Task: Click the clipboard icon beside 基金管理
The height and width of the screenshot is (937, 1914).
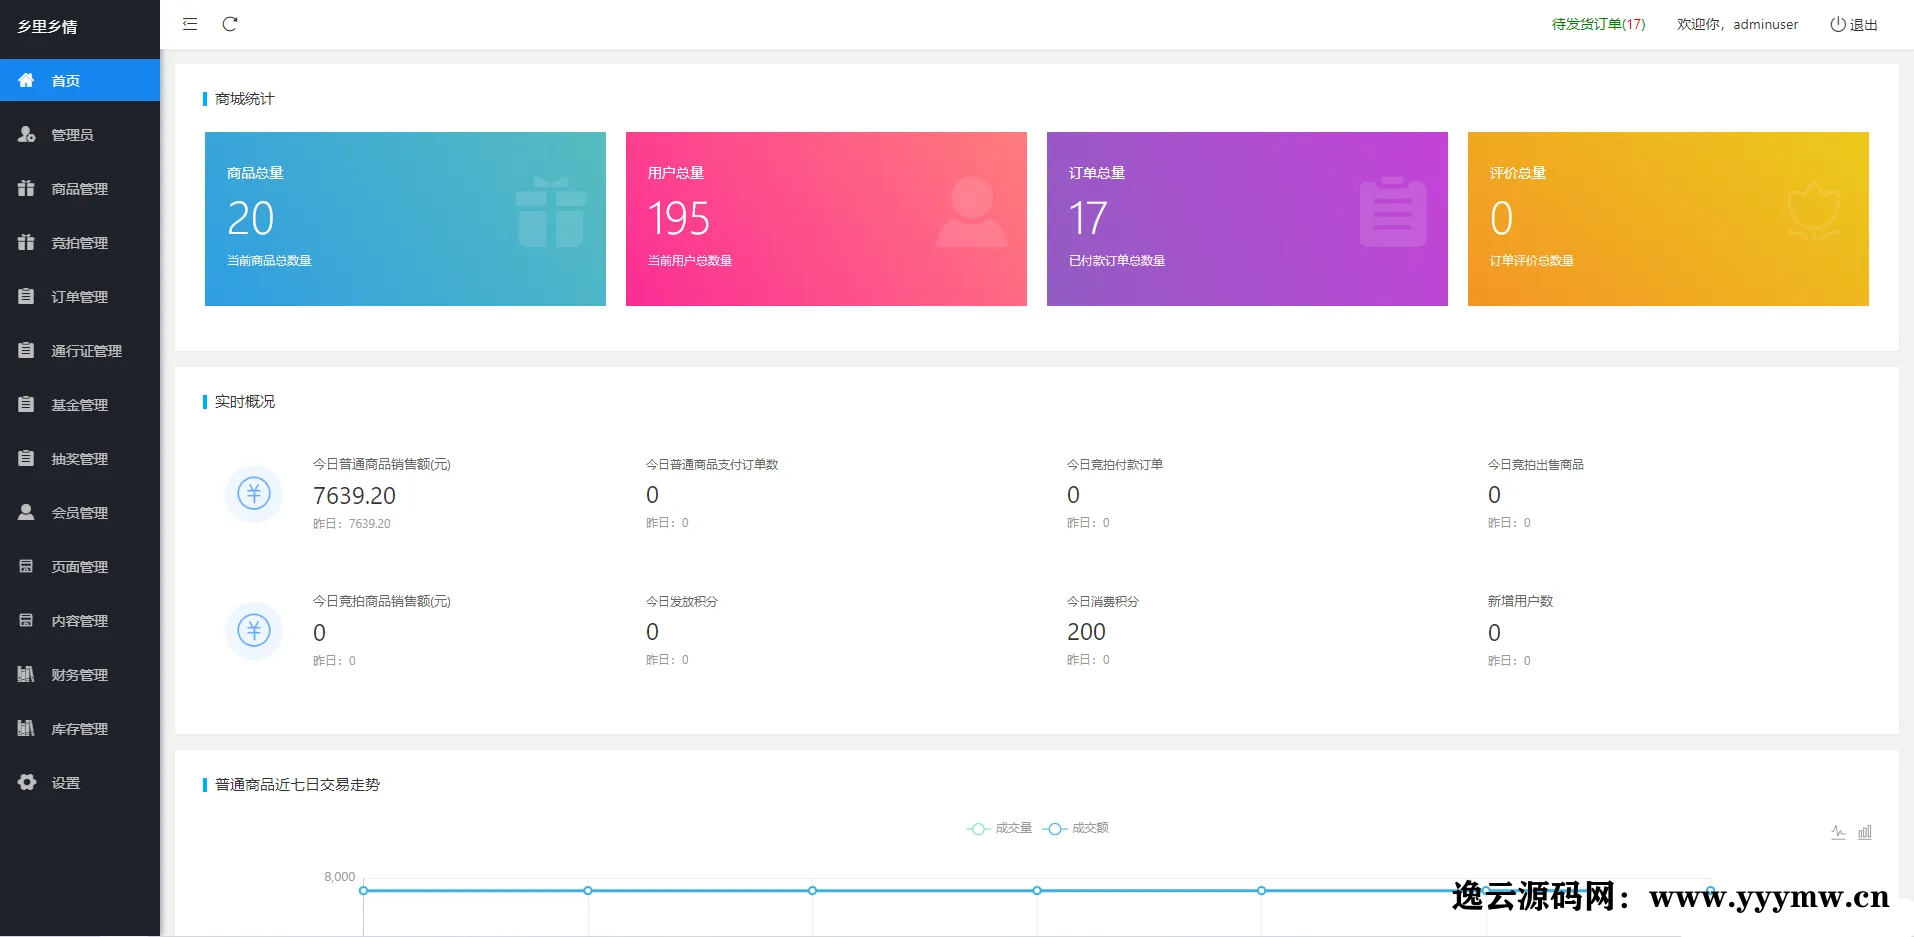Action: [26, 404]
